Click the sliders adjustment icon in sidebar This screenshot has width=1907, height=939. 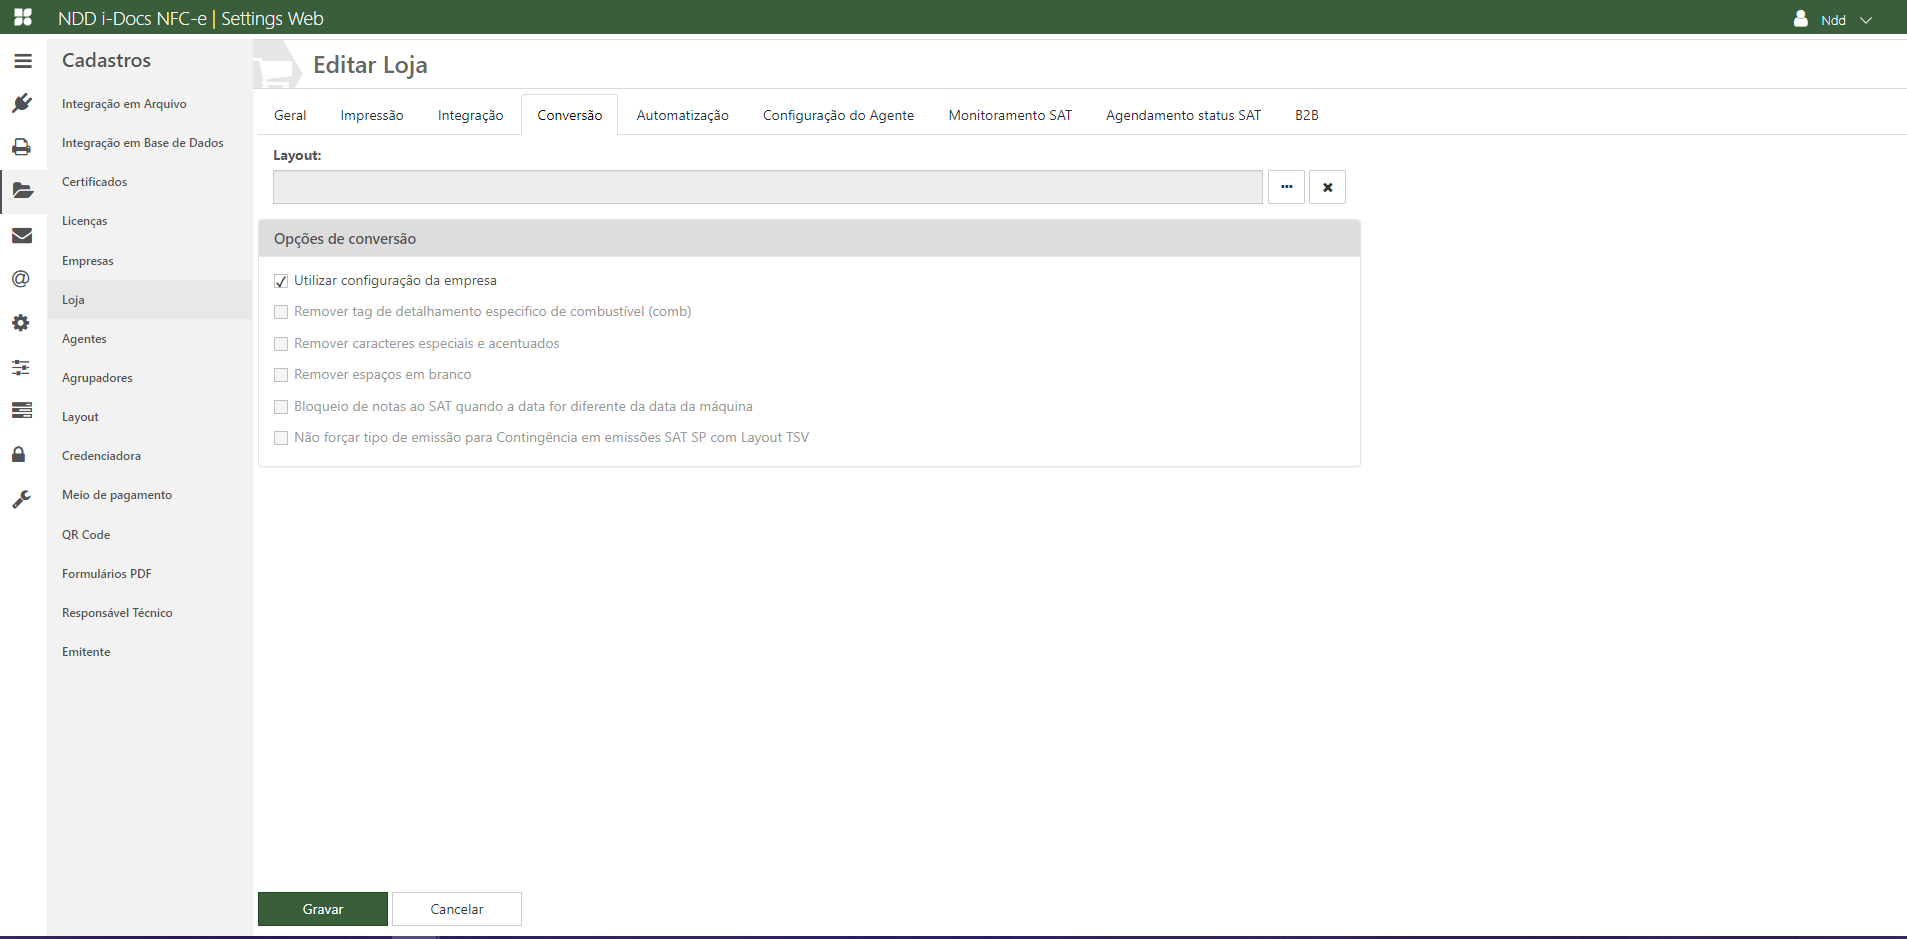[x=21, y=367]
